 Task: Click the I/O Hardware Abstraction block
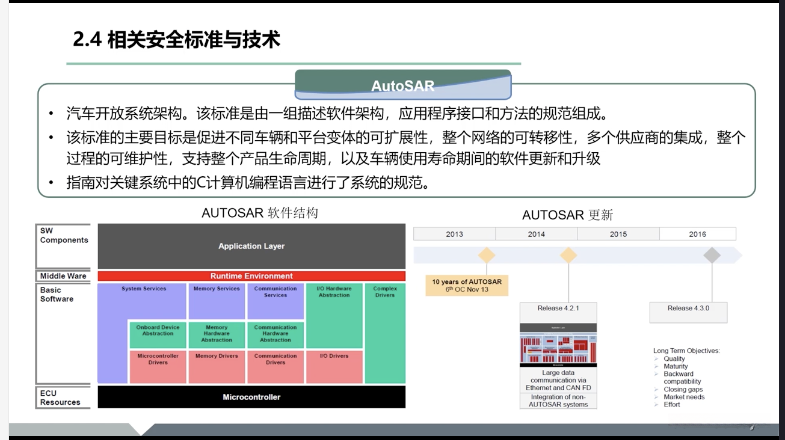tap(334, 316)
